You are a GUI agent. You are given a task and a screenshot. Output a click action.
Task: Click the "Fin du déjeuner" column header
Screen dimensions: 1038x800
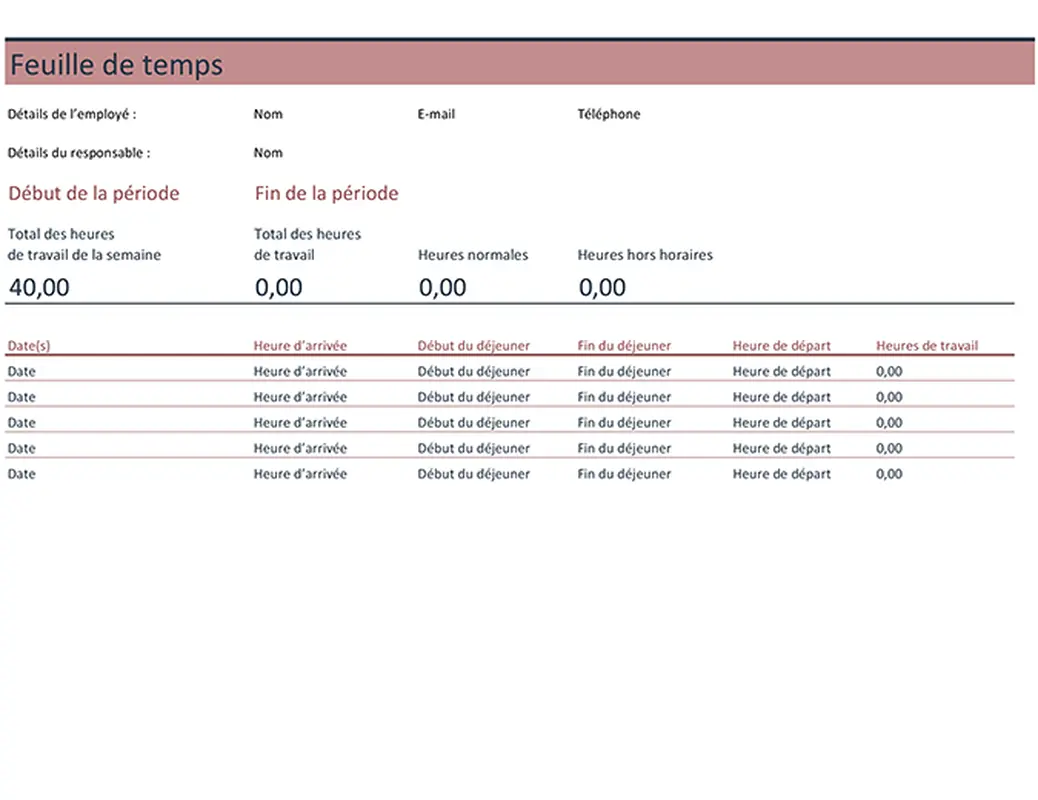[624, 346]
